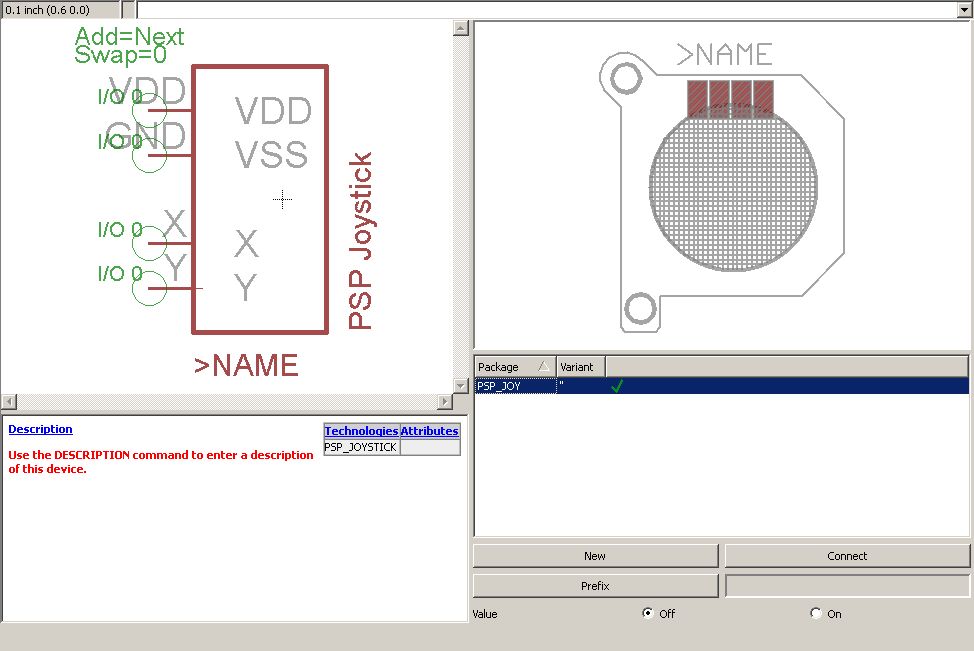Click the X label inside the symbol

point(246,244)
